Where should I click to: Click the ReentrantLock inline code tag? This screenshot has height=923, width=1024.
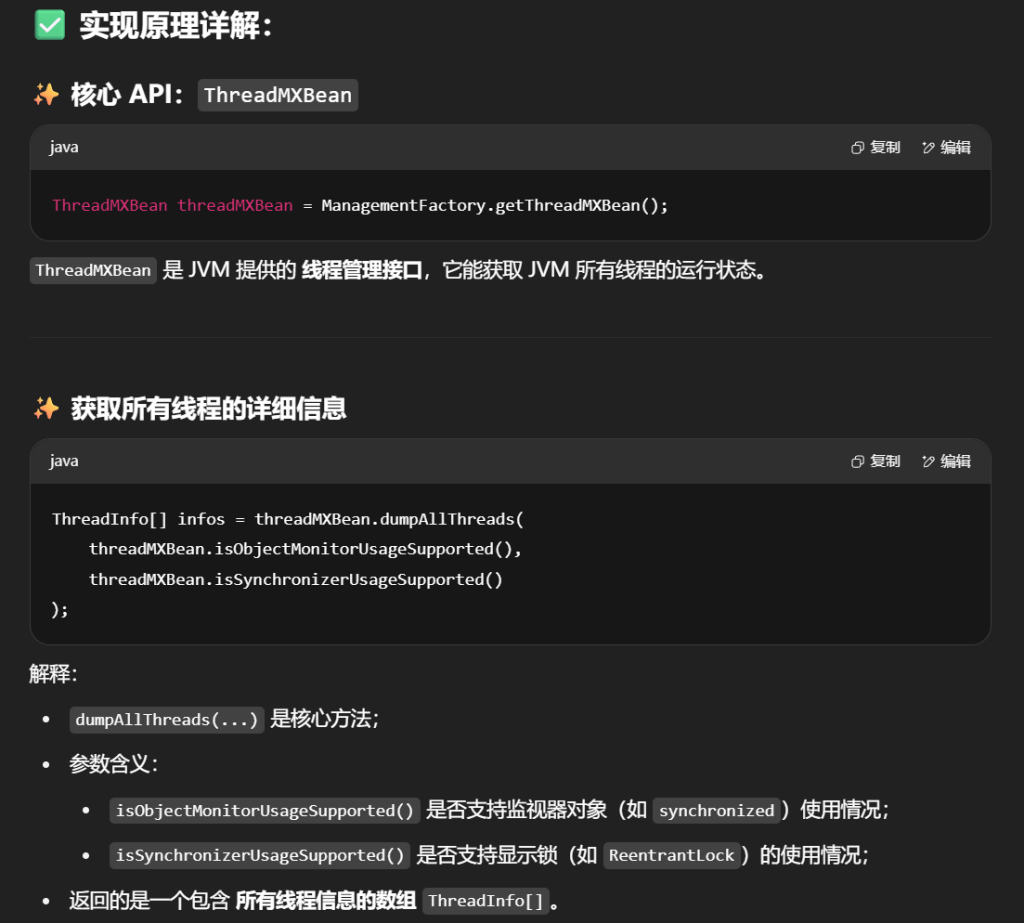tap(671, 855)
